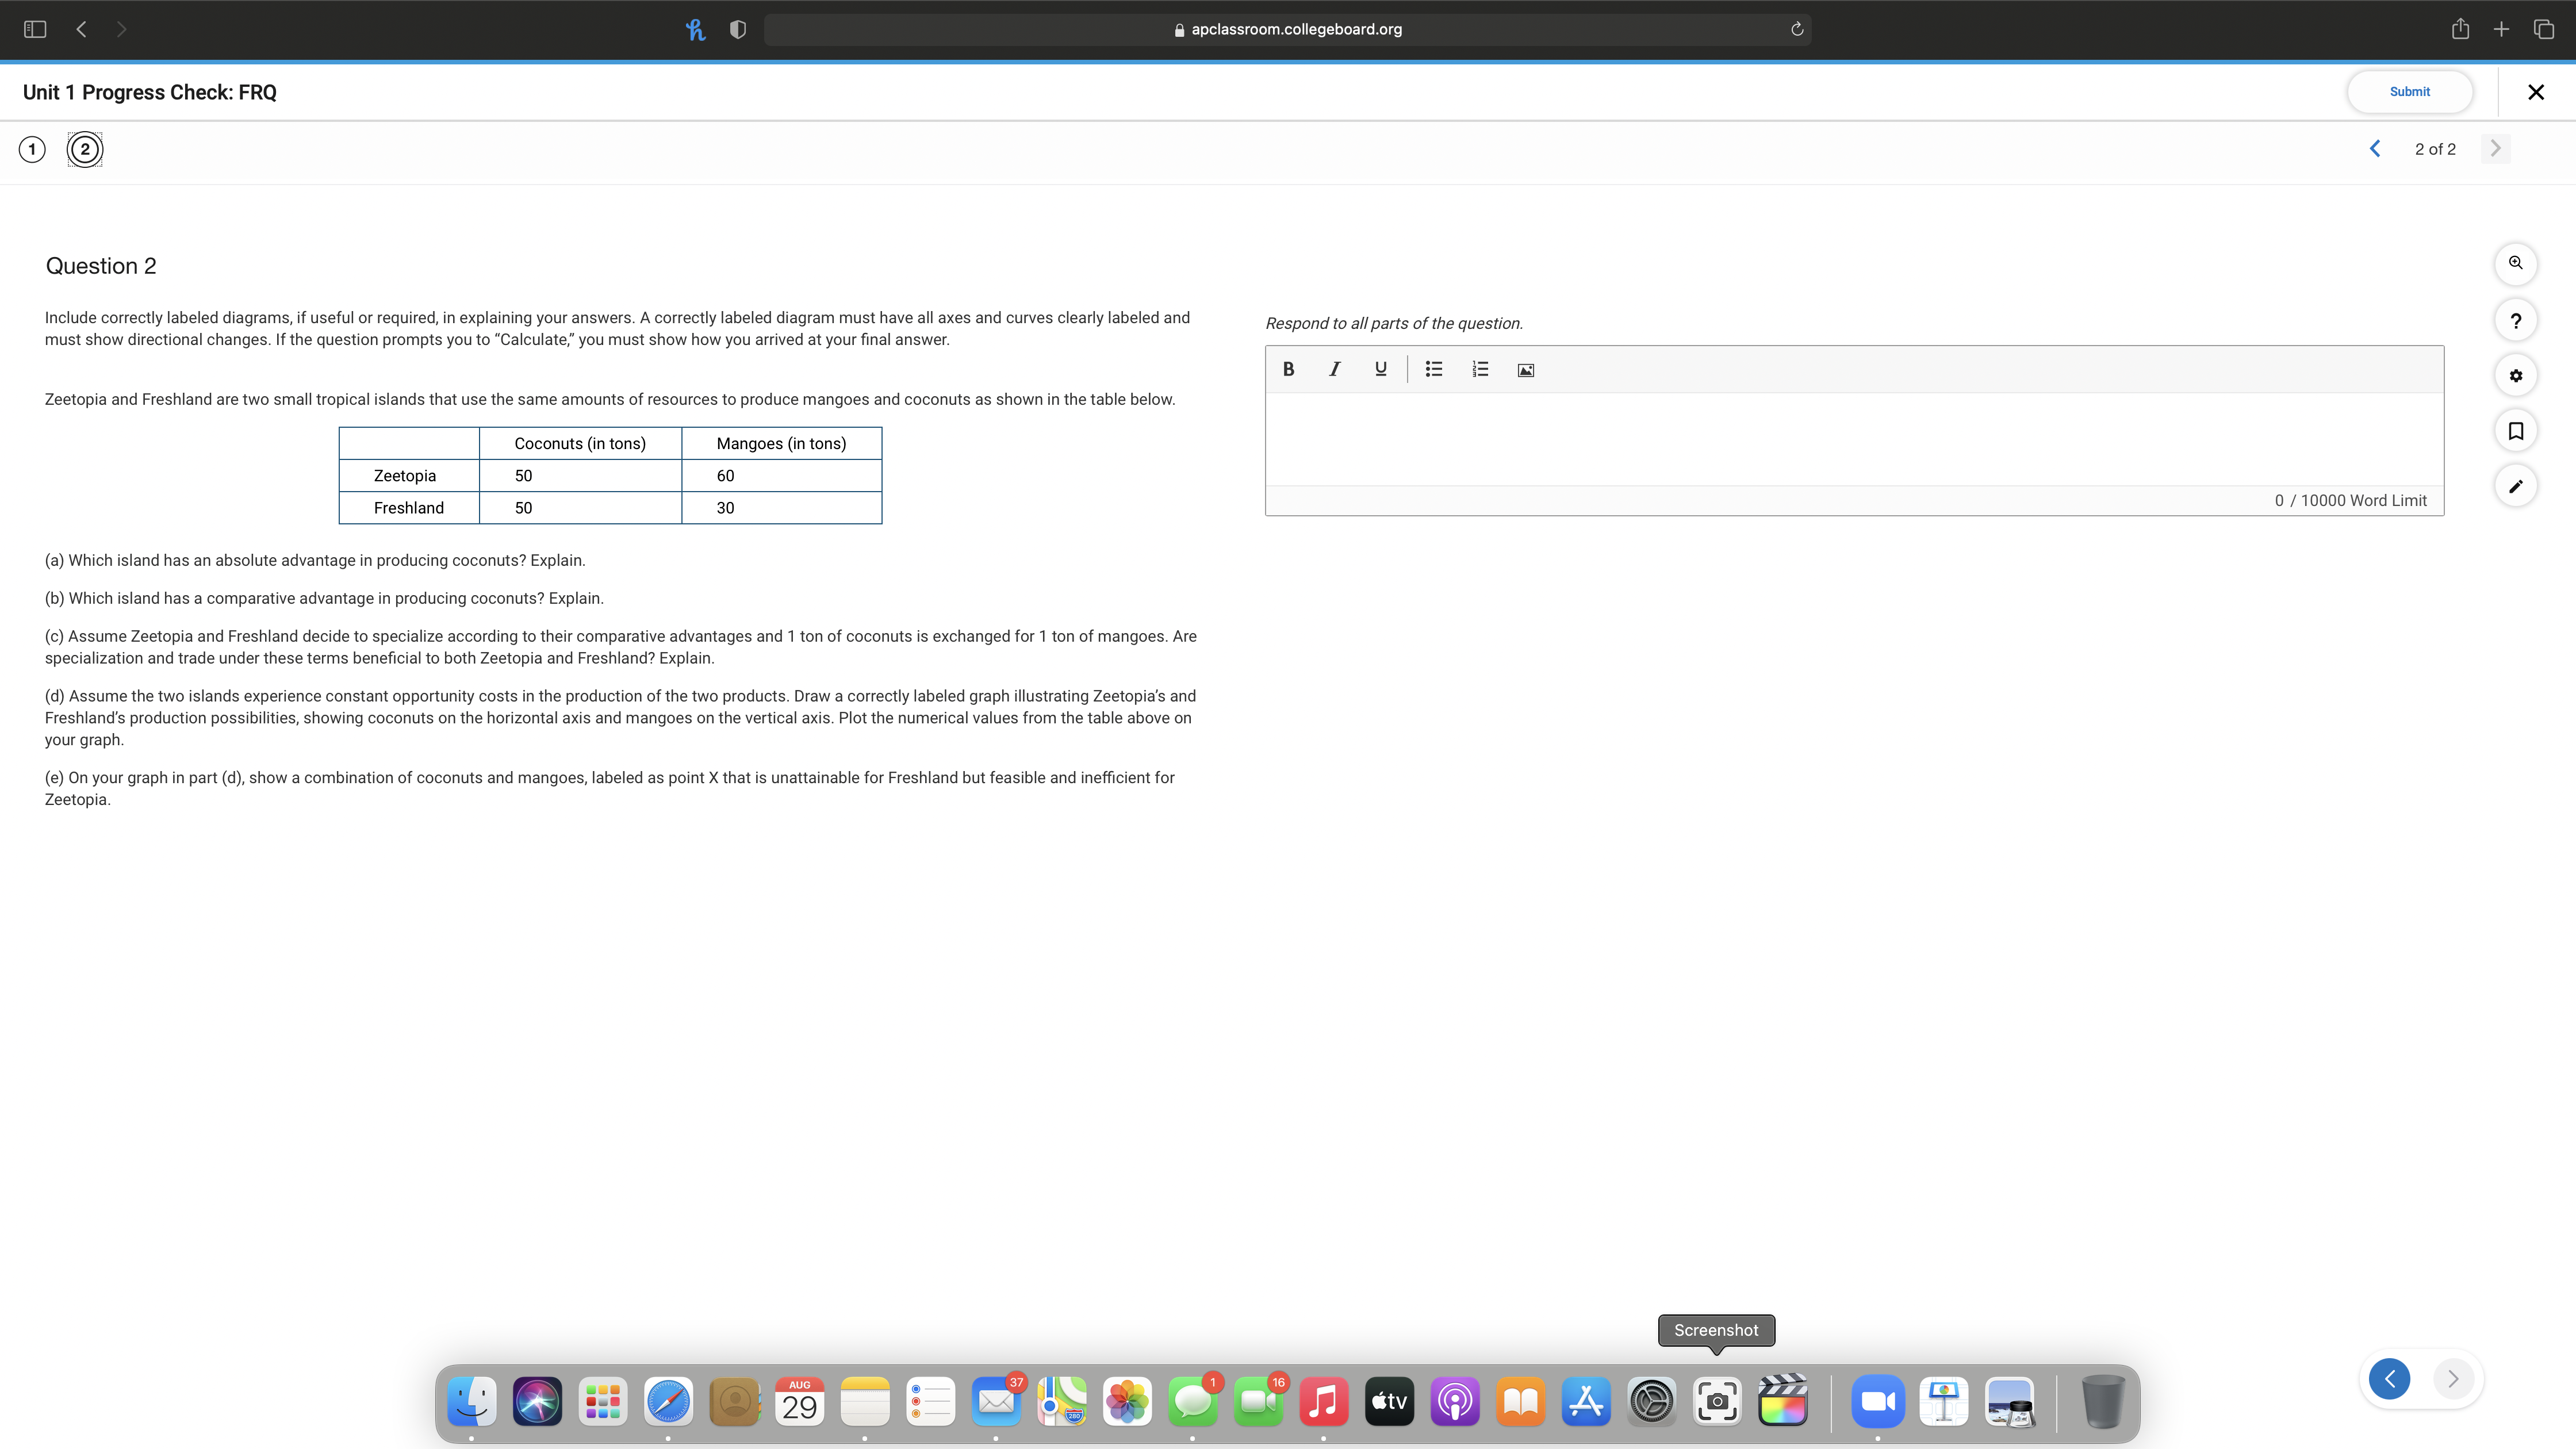Bookmark this question
Viewport: 2576px width, 1449px height.
(x=2515, y=431)
